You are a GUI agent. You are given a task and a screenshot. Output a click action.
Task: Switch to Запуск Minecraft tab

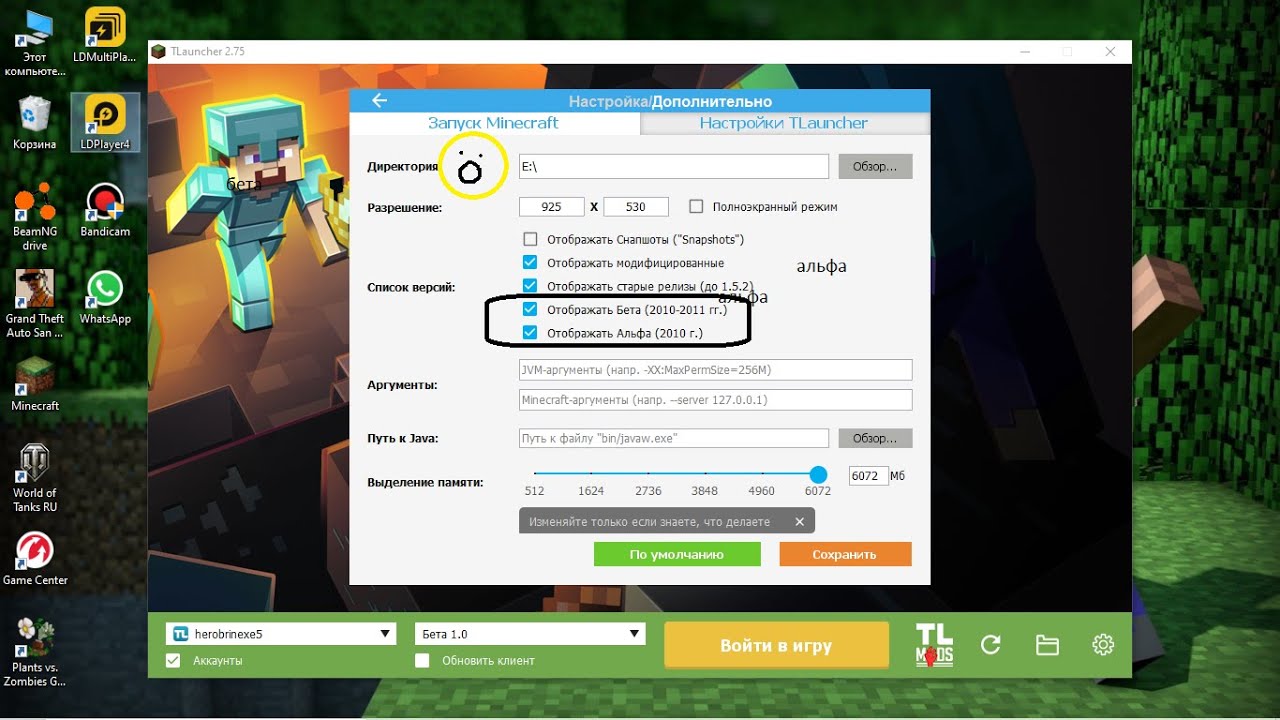494,123
